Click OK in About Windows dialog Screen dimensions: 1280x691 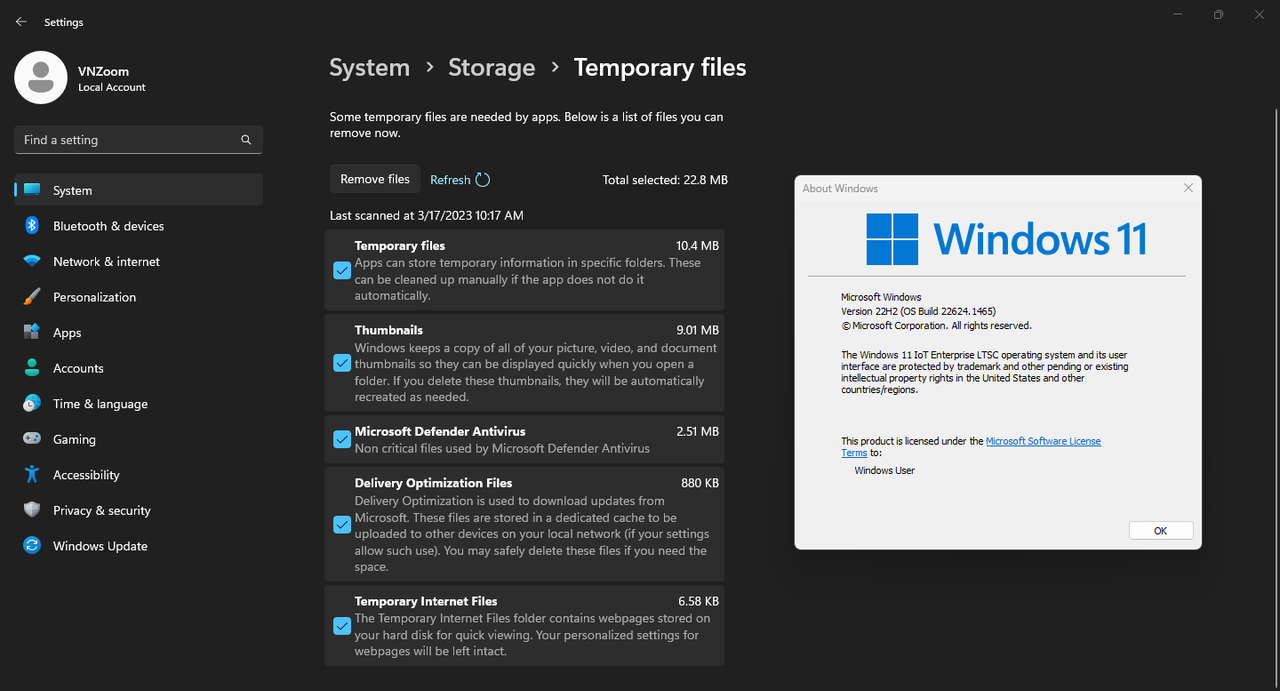tap(1160, 531)
